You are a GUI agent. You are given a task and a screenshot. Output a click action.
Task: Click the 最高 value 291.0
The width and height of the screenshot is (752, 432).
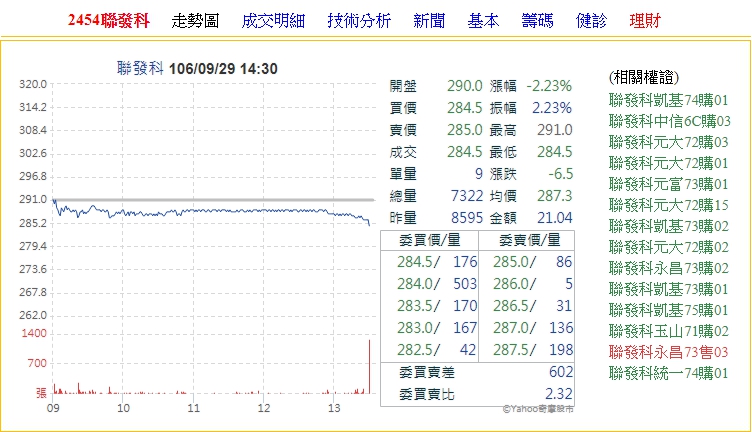tap(554, 130)
